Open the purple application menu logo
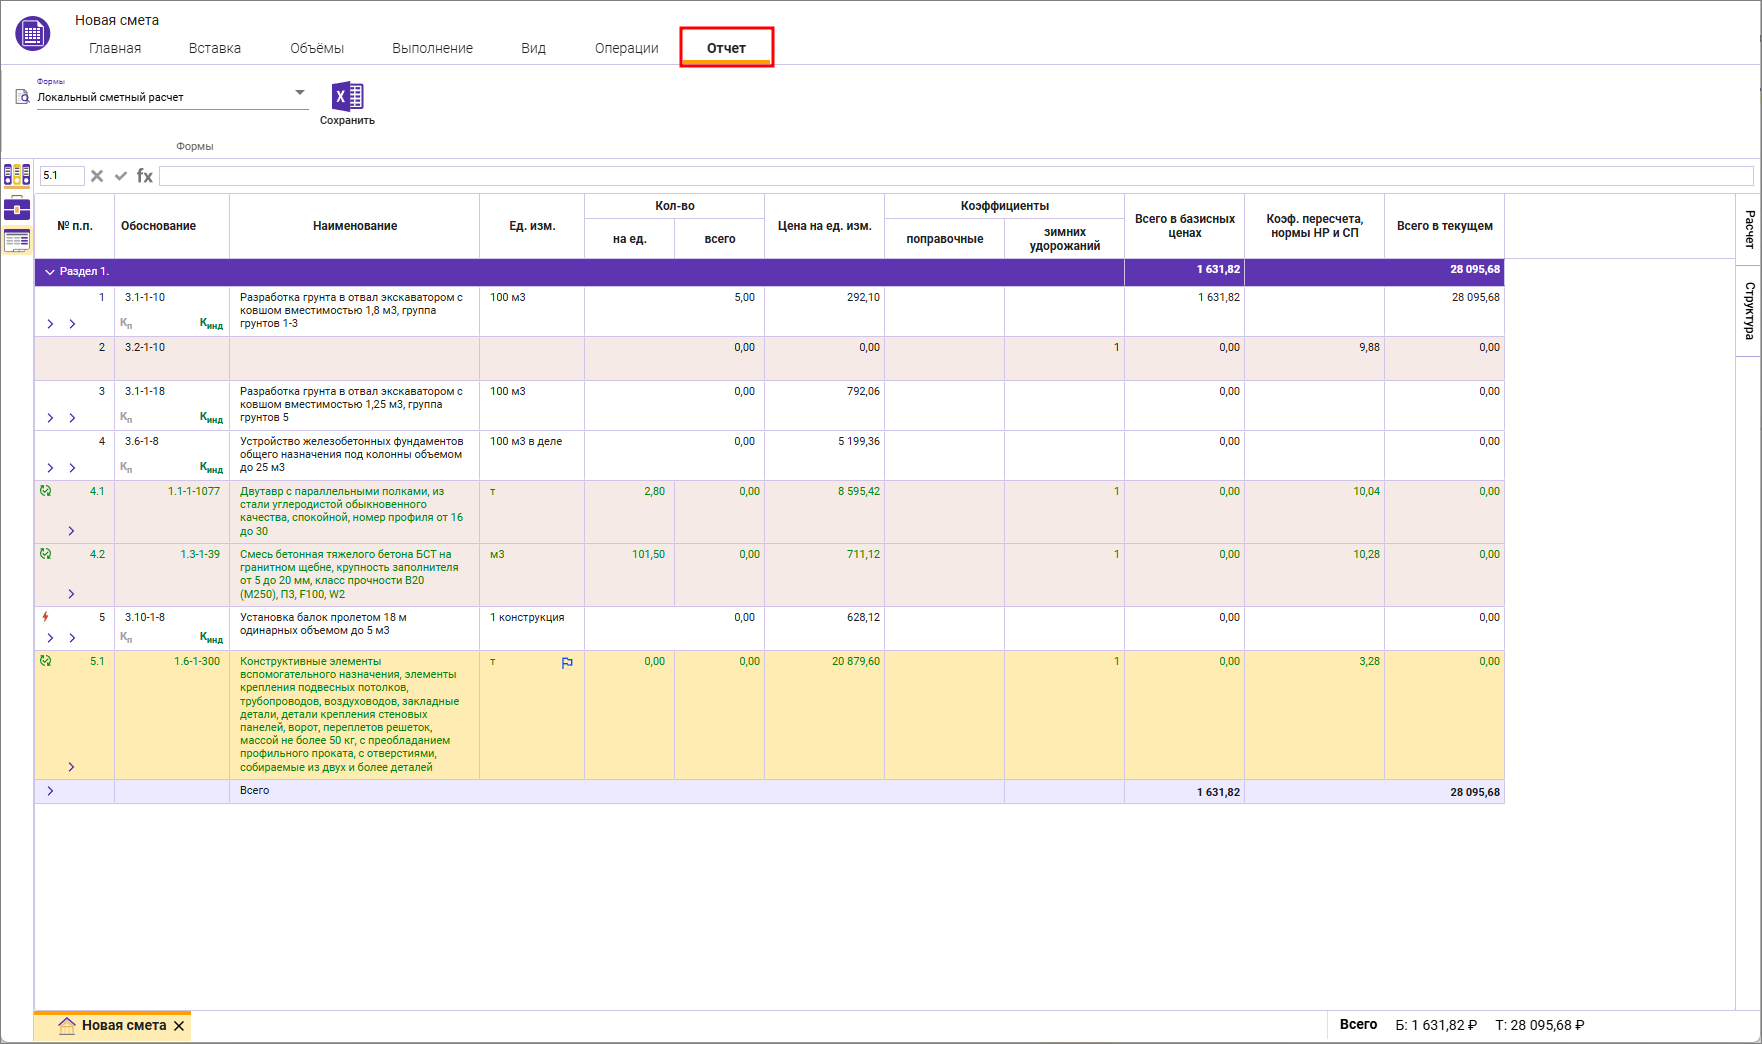 tap(32, 34)
